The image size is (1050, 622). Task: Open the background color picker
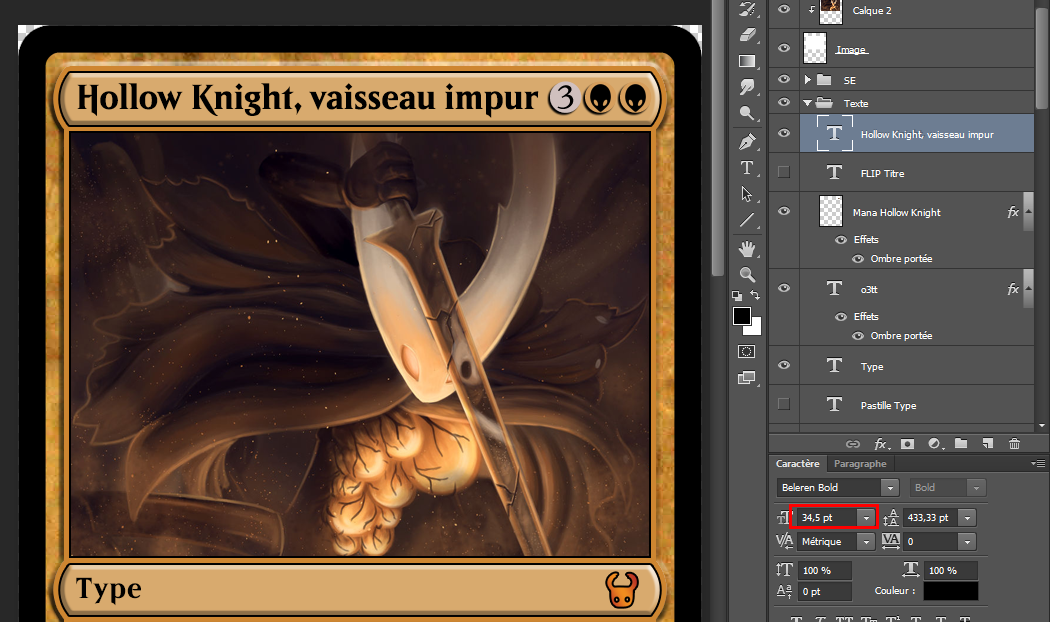(x=756, y=329)
